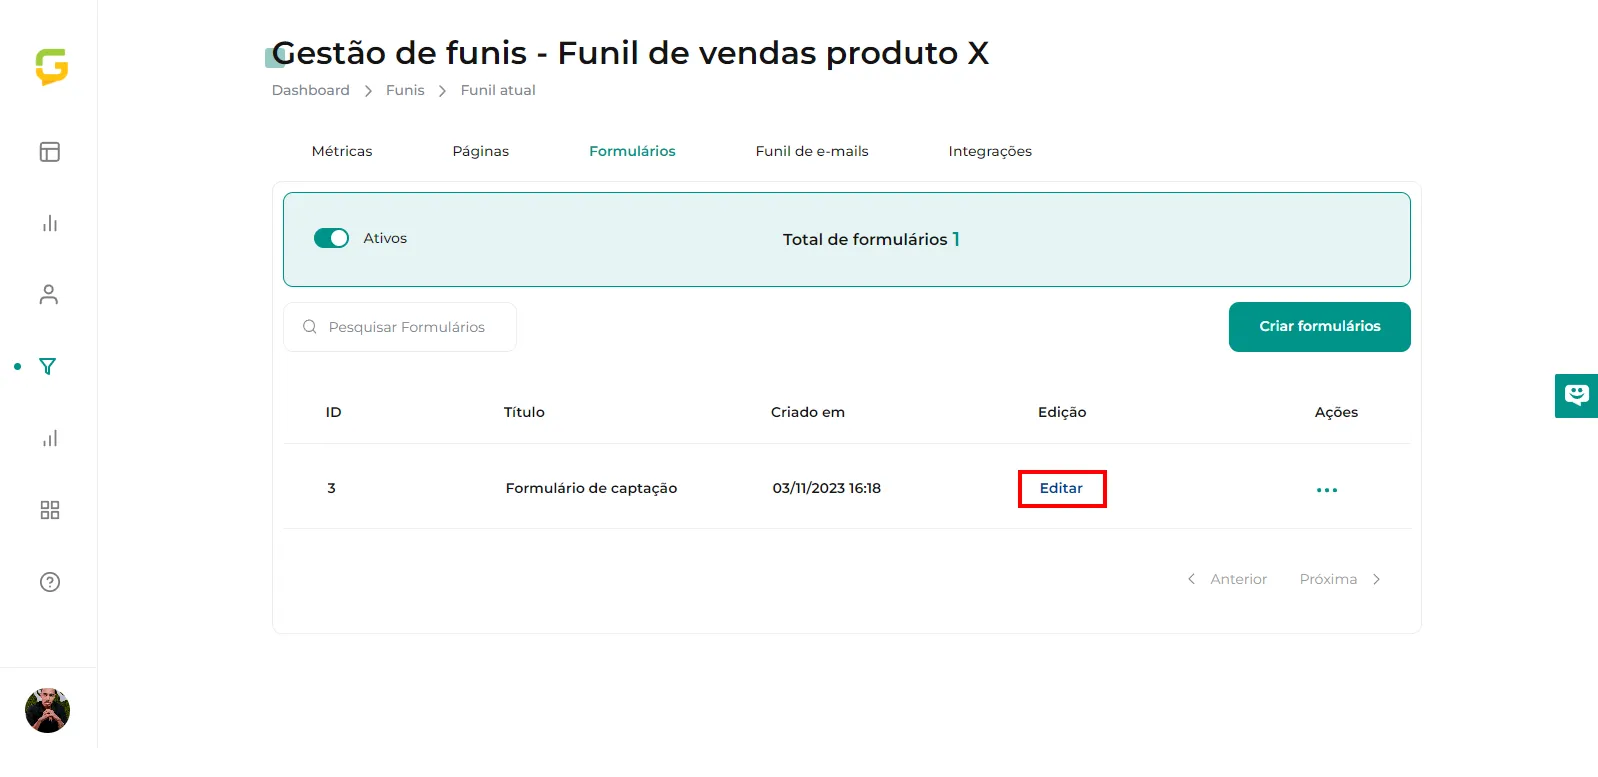Screen dimensions: 1598x777
Task: Open the layout panel sidebar icon
Action: 50,152
